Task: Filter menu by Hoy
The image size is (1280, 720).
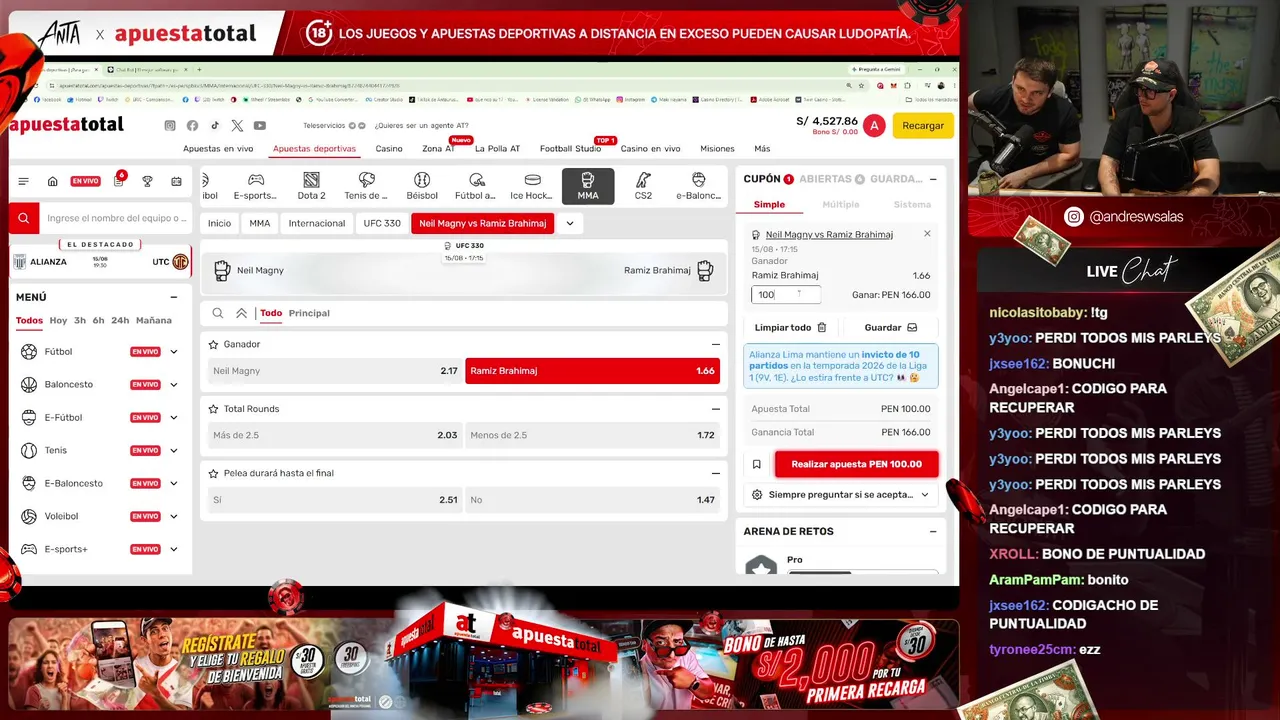Action: click(58, 321)
